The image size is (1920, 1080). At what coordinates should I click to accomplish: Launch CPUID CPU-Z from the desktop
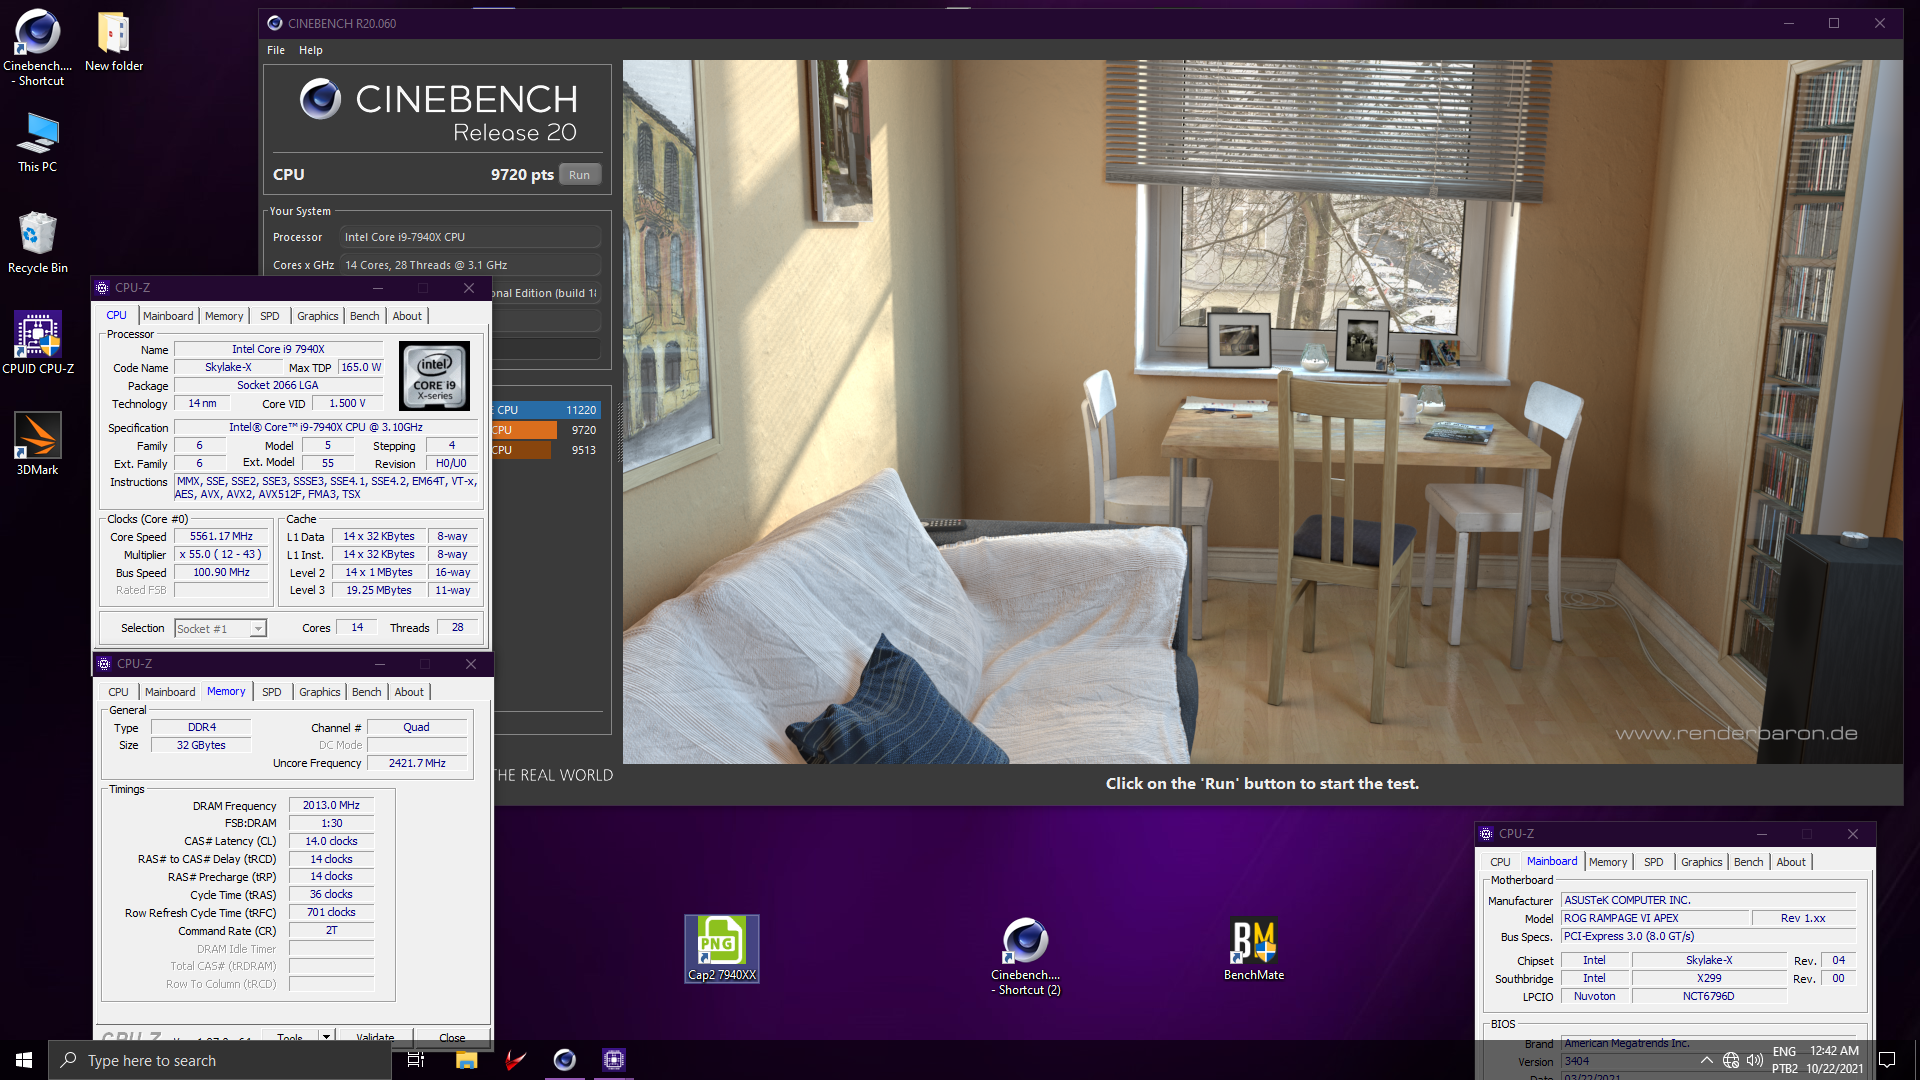coord(38,342)
